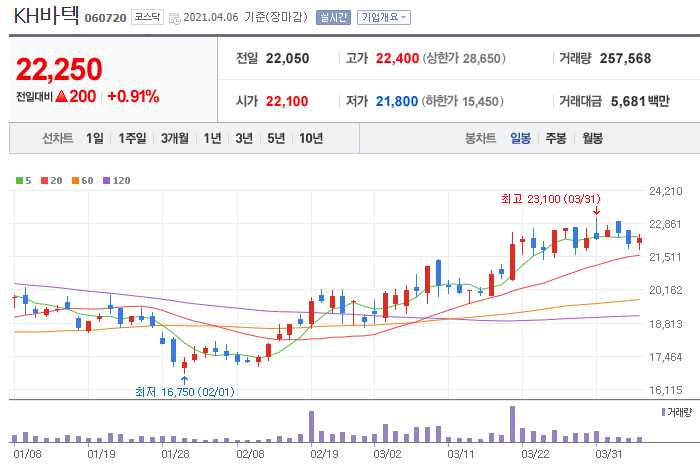Click the 거래대금 value 5,681 백만
Image resolution: width=700 pixels, height=467 pixels.
pos(640,101)
